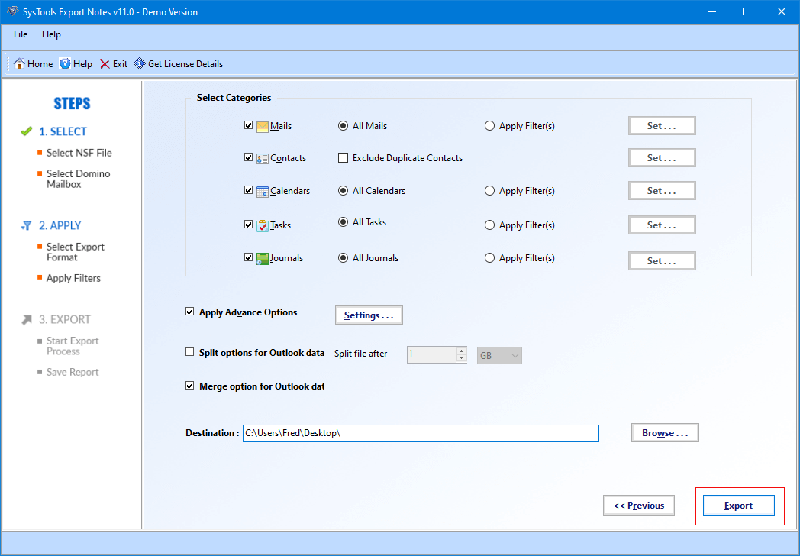The width and height of the screenshot is (800, 556).
Task: Click the Get License Details gear icon
Action: [x=139, y=63]
